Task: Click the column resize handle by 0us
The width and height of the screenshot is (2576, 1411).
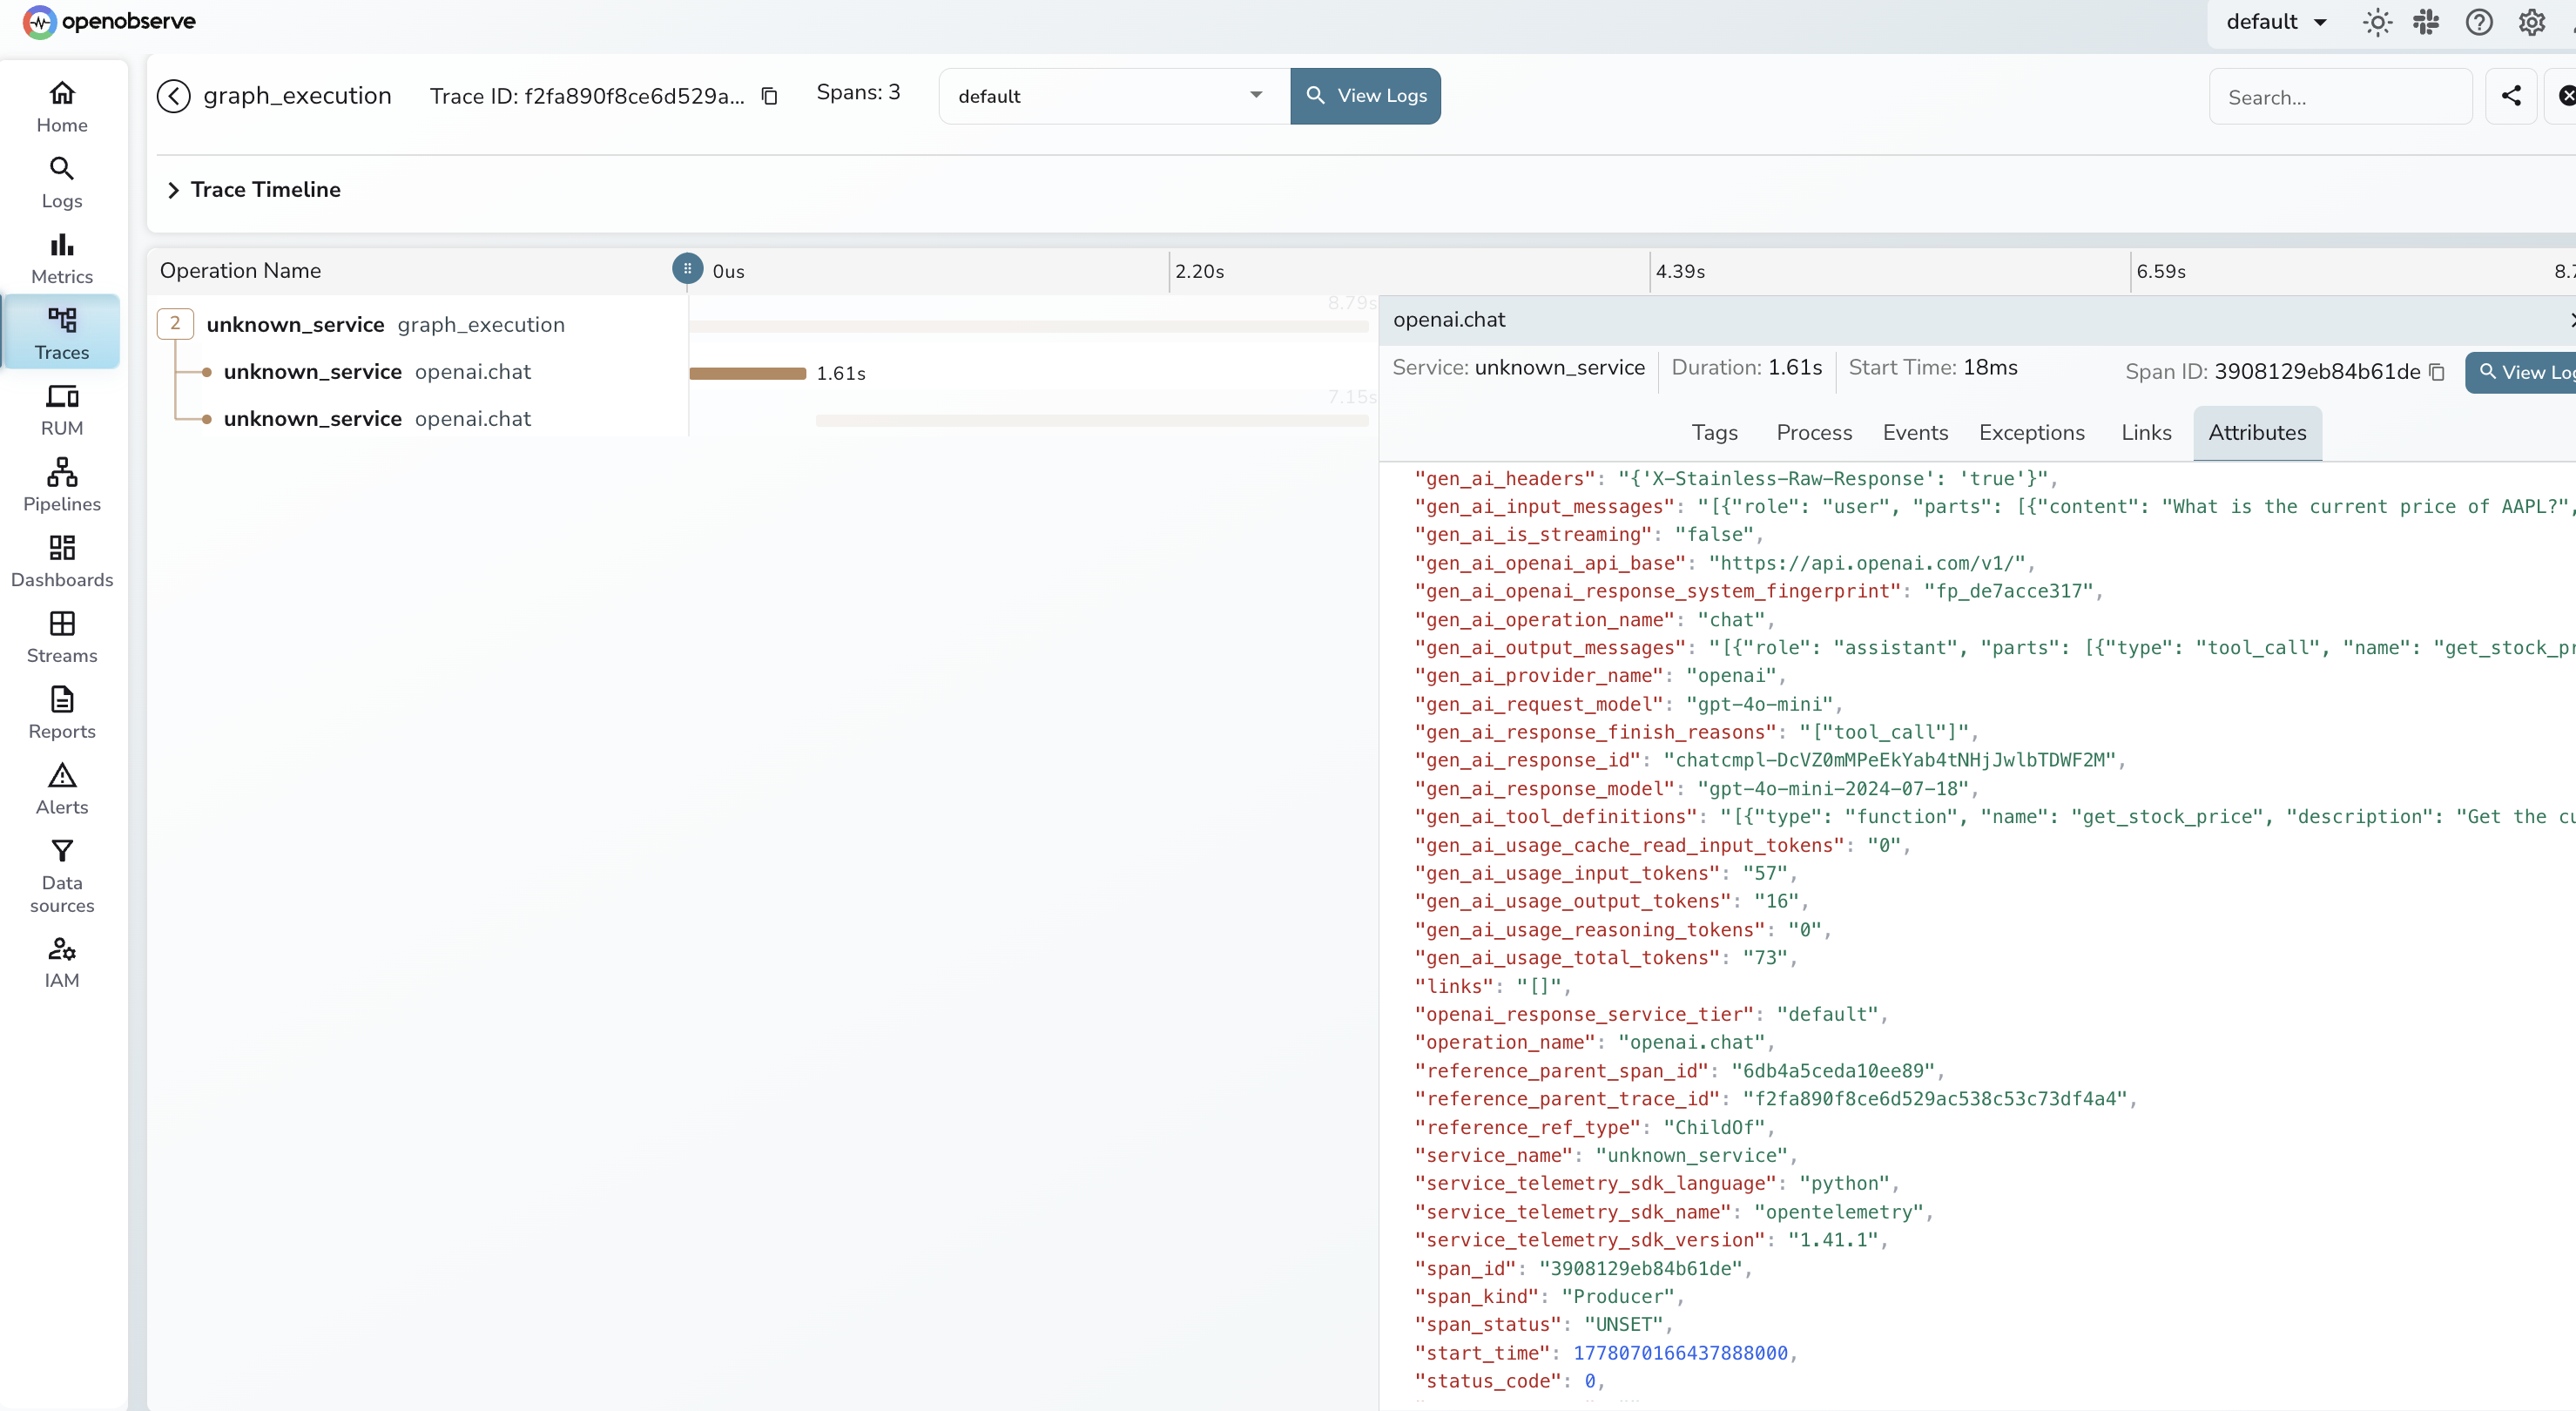Action: [x=687, y=269]
